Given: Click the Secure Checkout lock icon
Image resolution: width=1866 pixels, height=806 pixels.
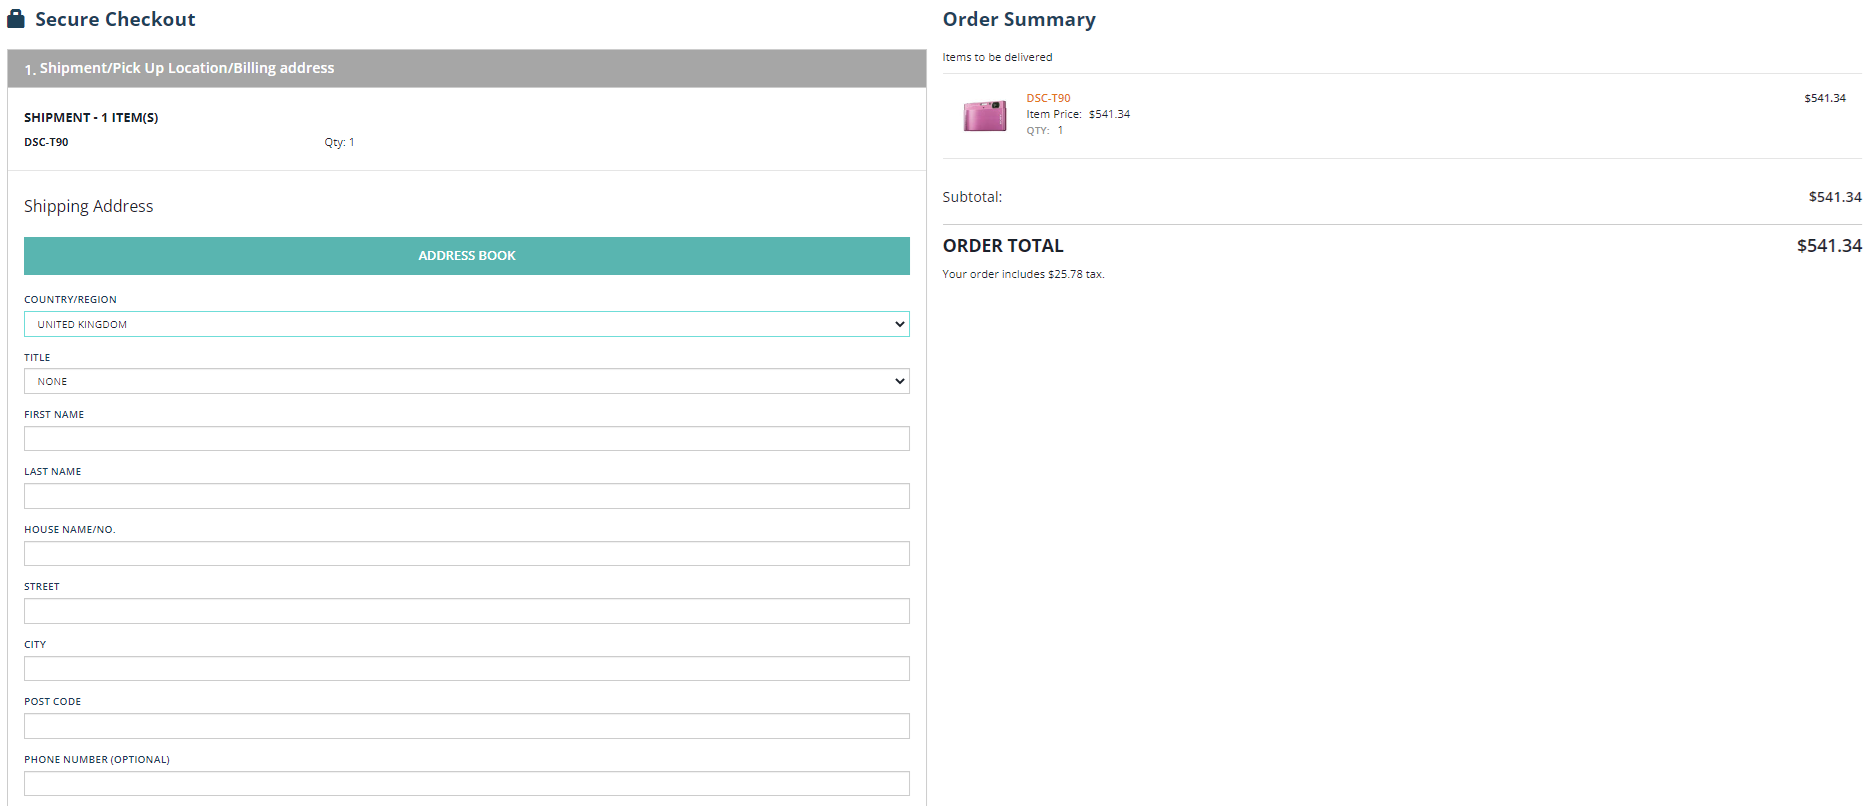Looking at the screenshot, I should (x=16, y=19).
